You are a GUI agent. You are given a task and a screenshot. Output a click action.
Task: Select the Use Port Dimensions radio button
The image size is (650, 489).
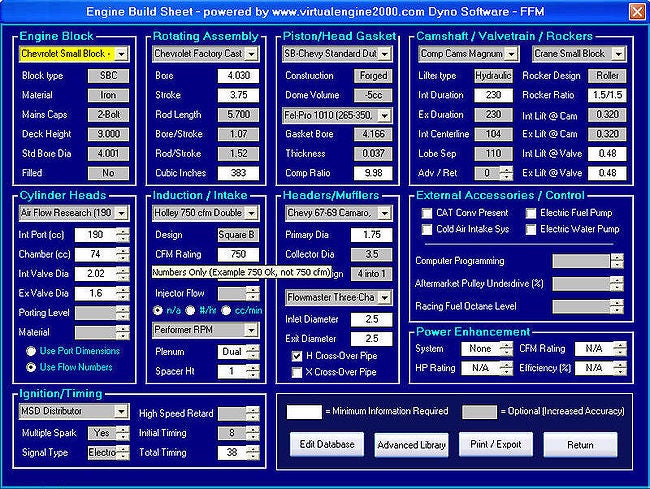[x=31, y=351]
